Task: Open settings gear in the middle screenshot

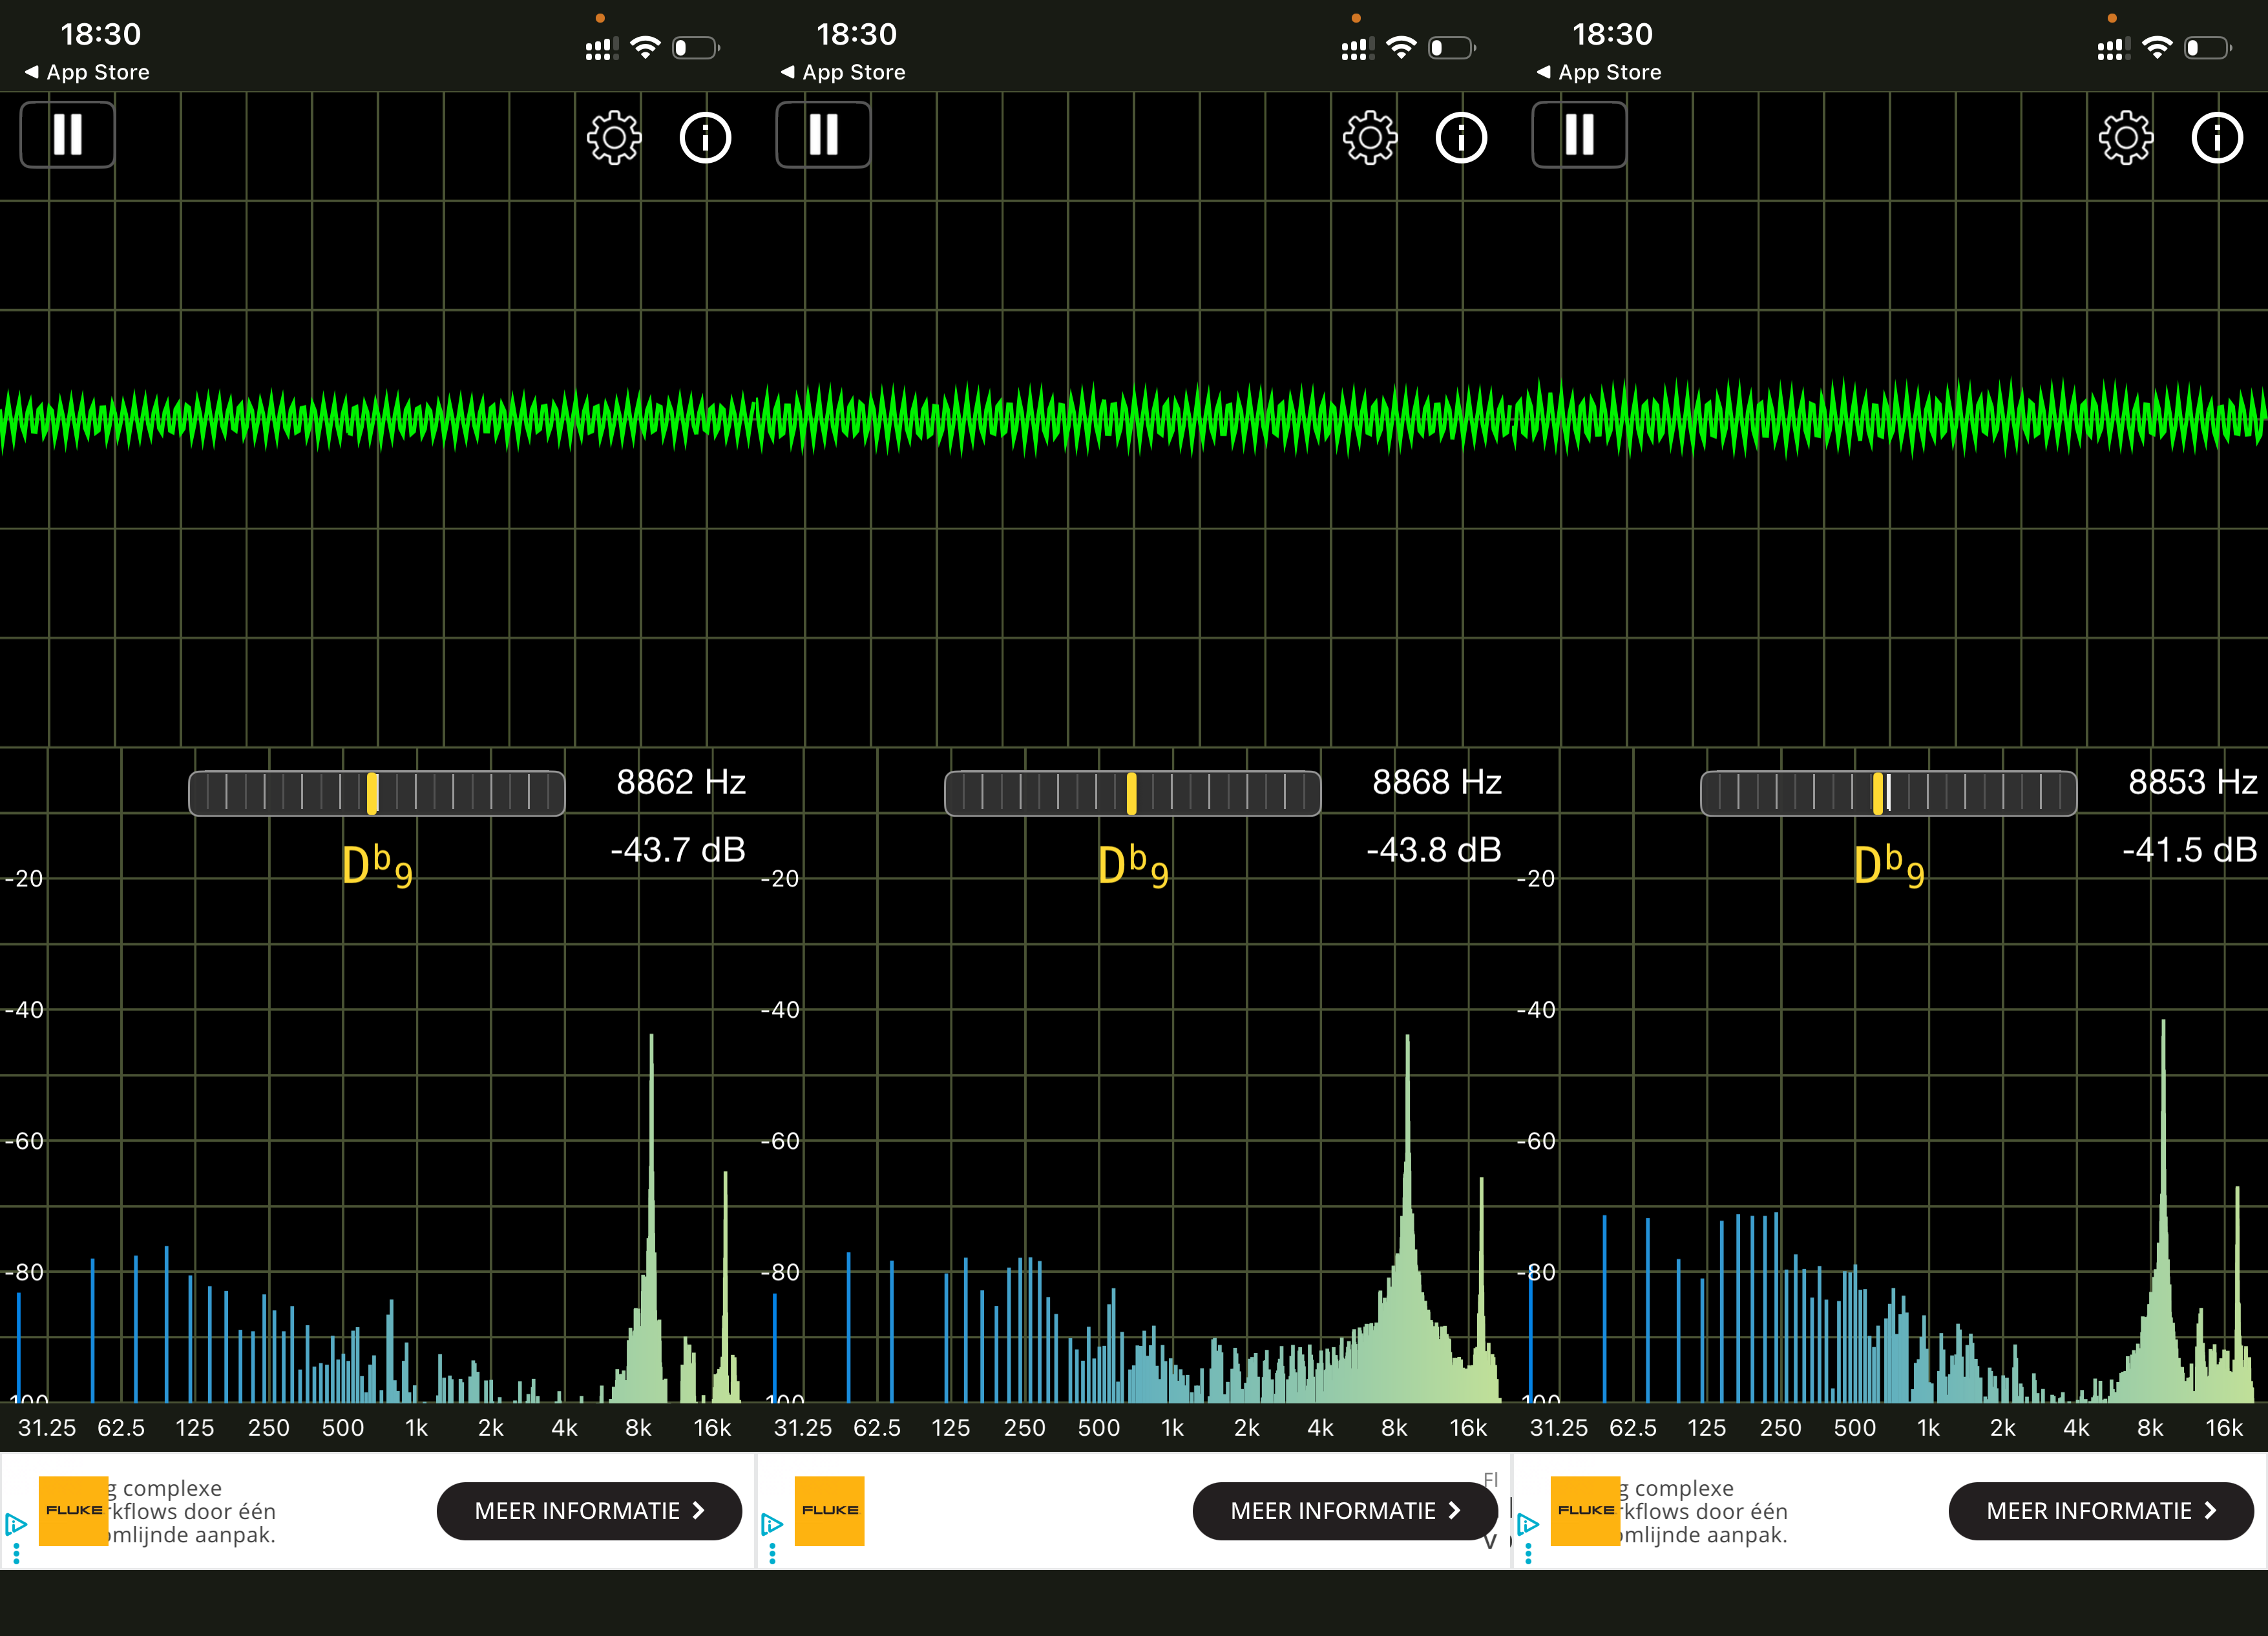Action: (1369, 137)
